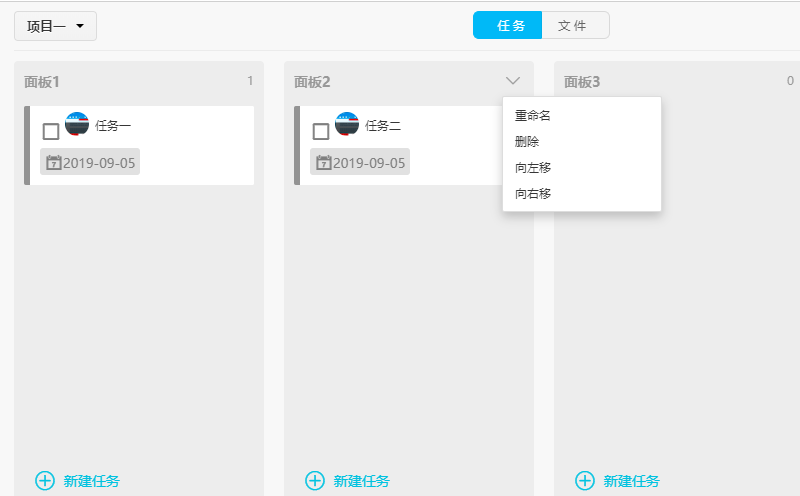Select 向左移 menu option

(x=533, y=168)
